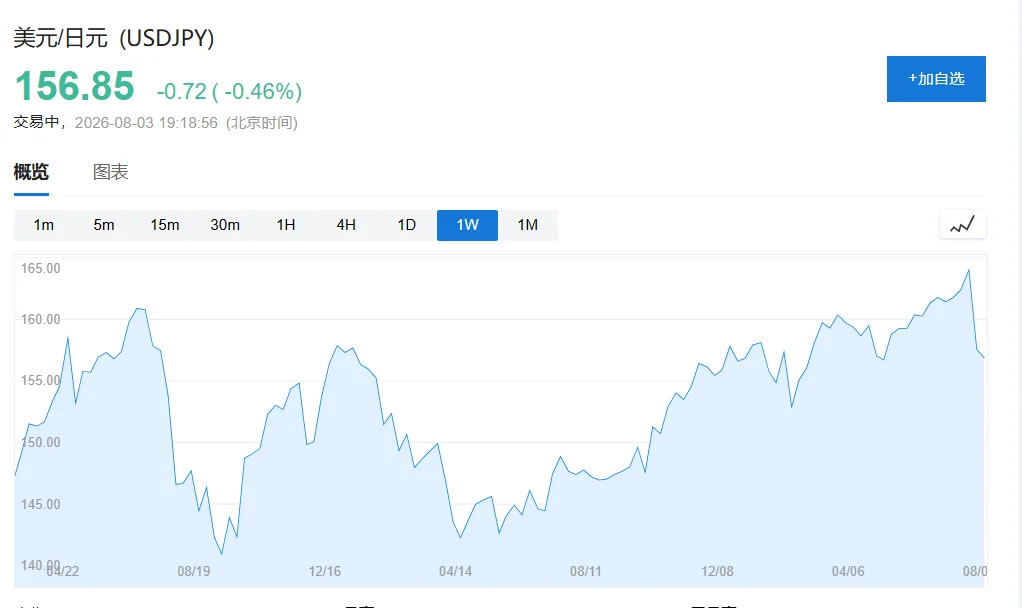The height and width of the screenshot is (608, 1022).
Task: Choose the 15m interval
Action: [164, 225]
